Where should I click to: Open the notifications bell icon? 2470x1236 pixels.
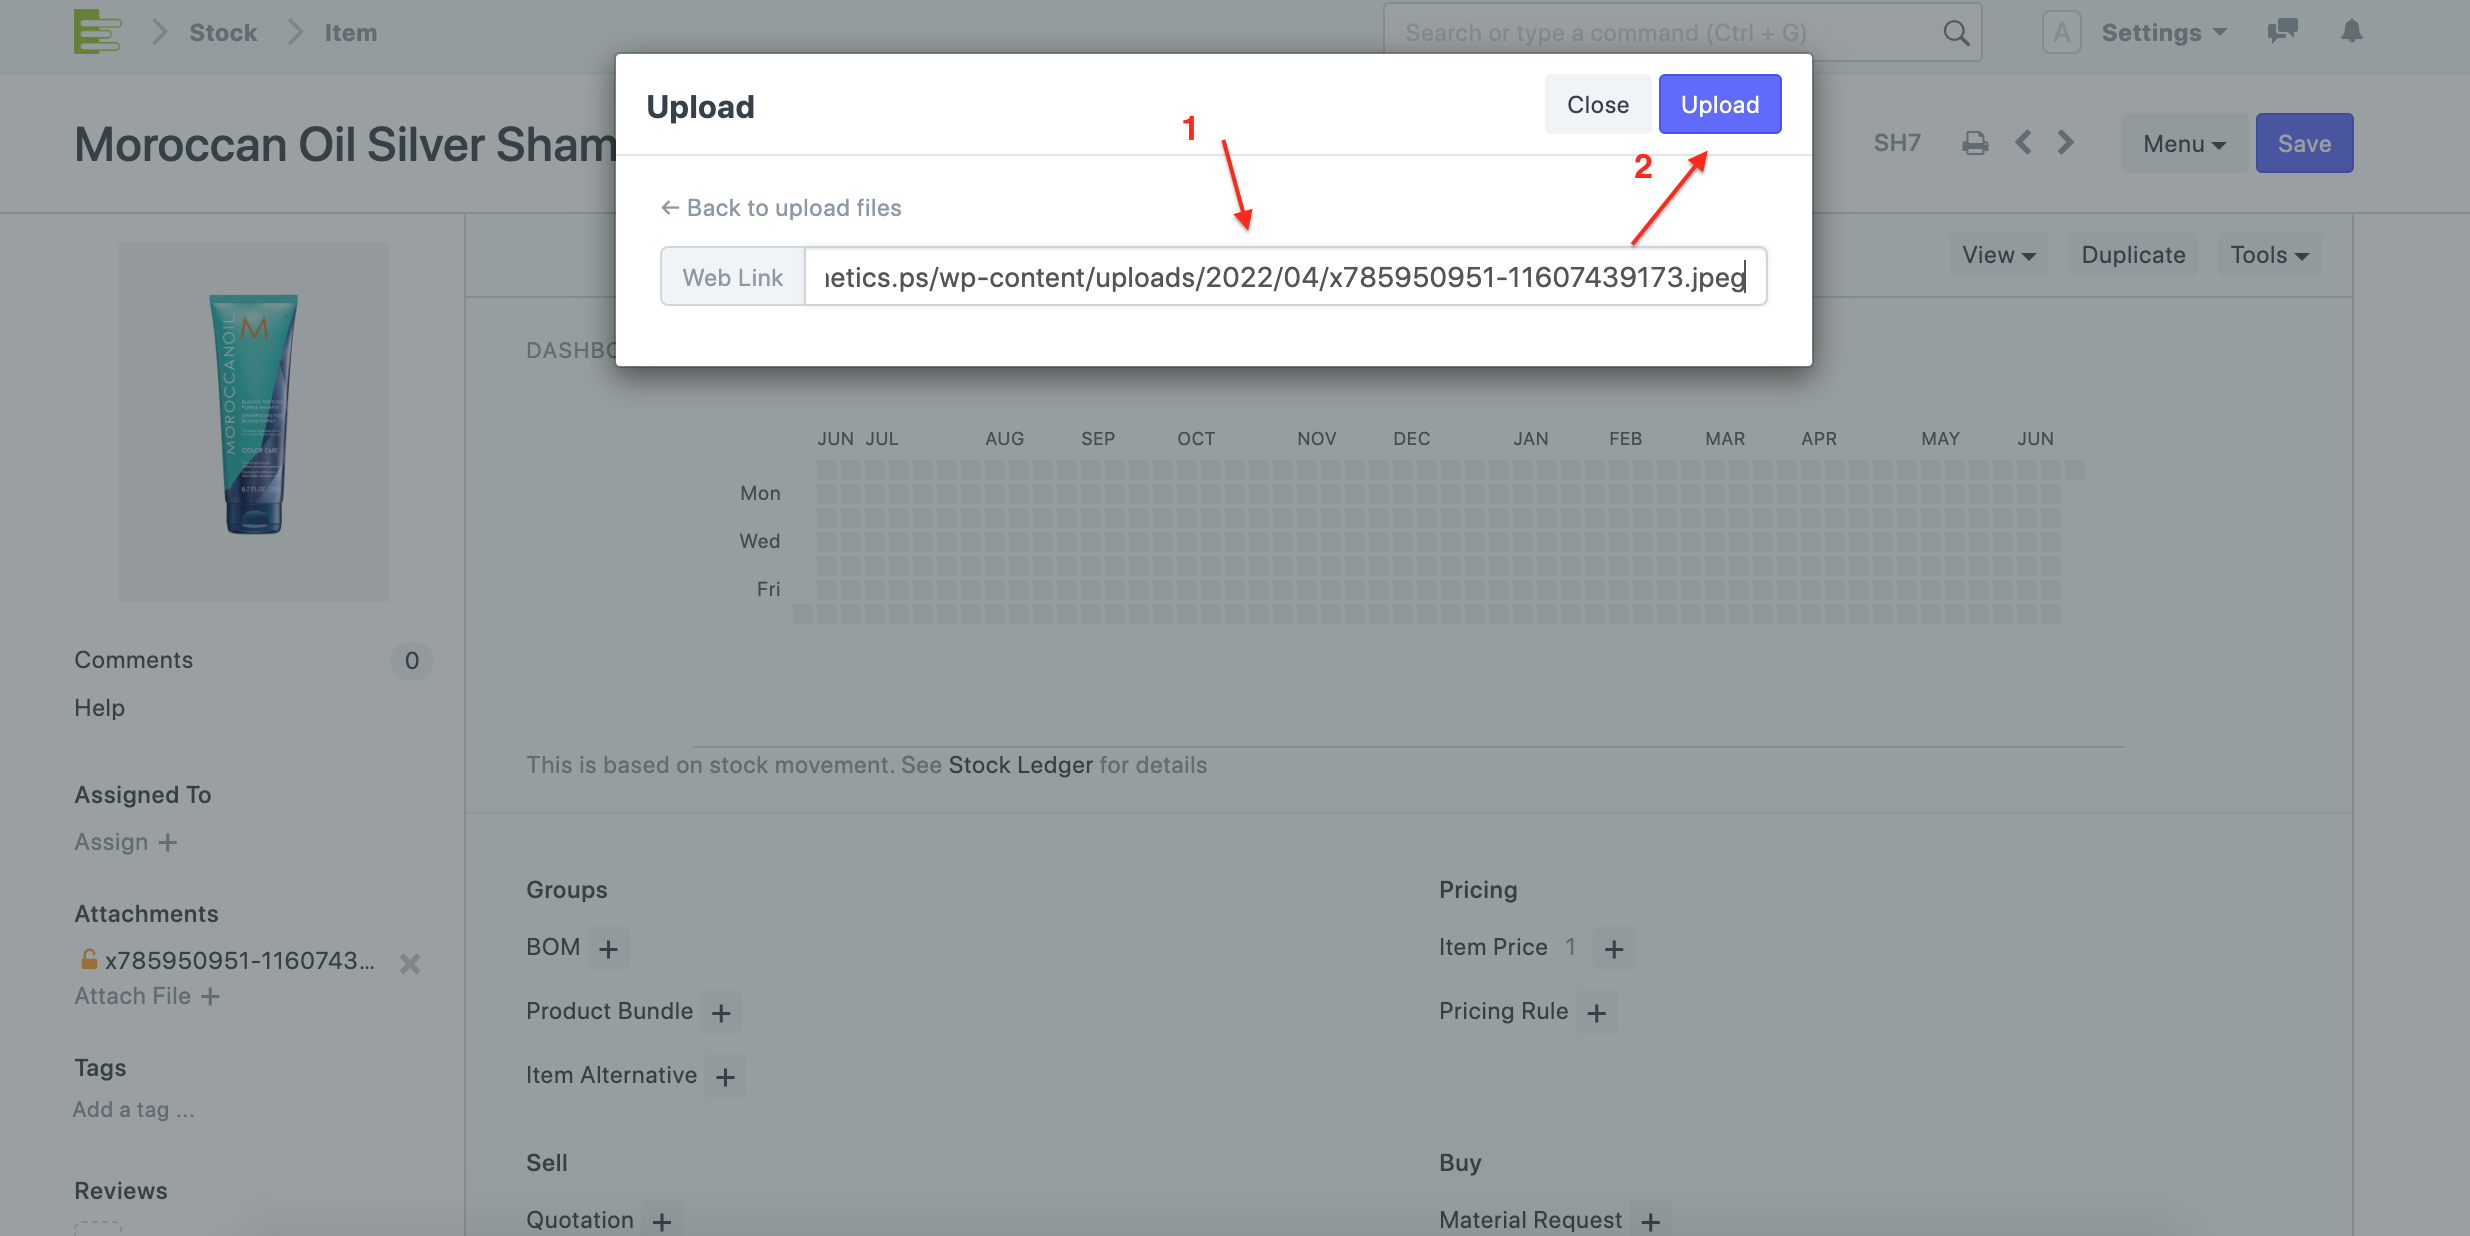point(2352,31)
